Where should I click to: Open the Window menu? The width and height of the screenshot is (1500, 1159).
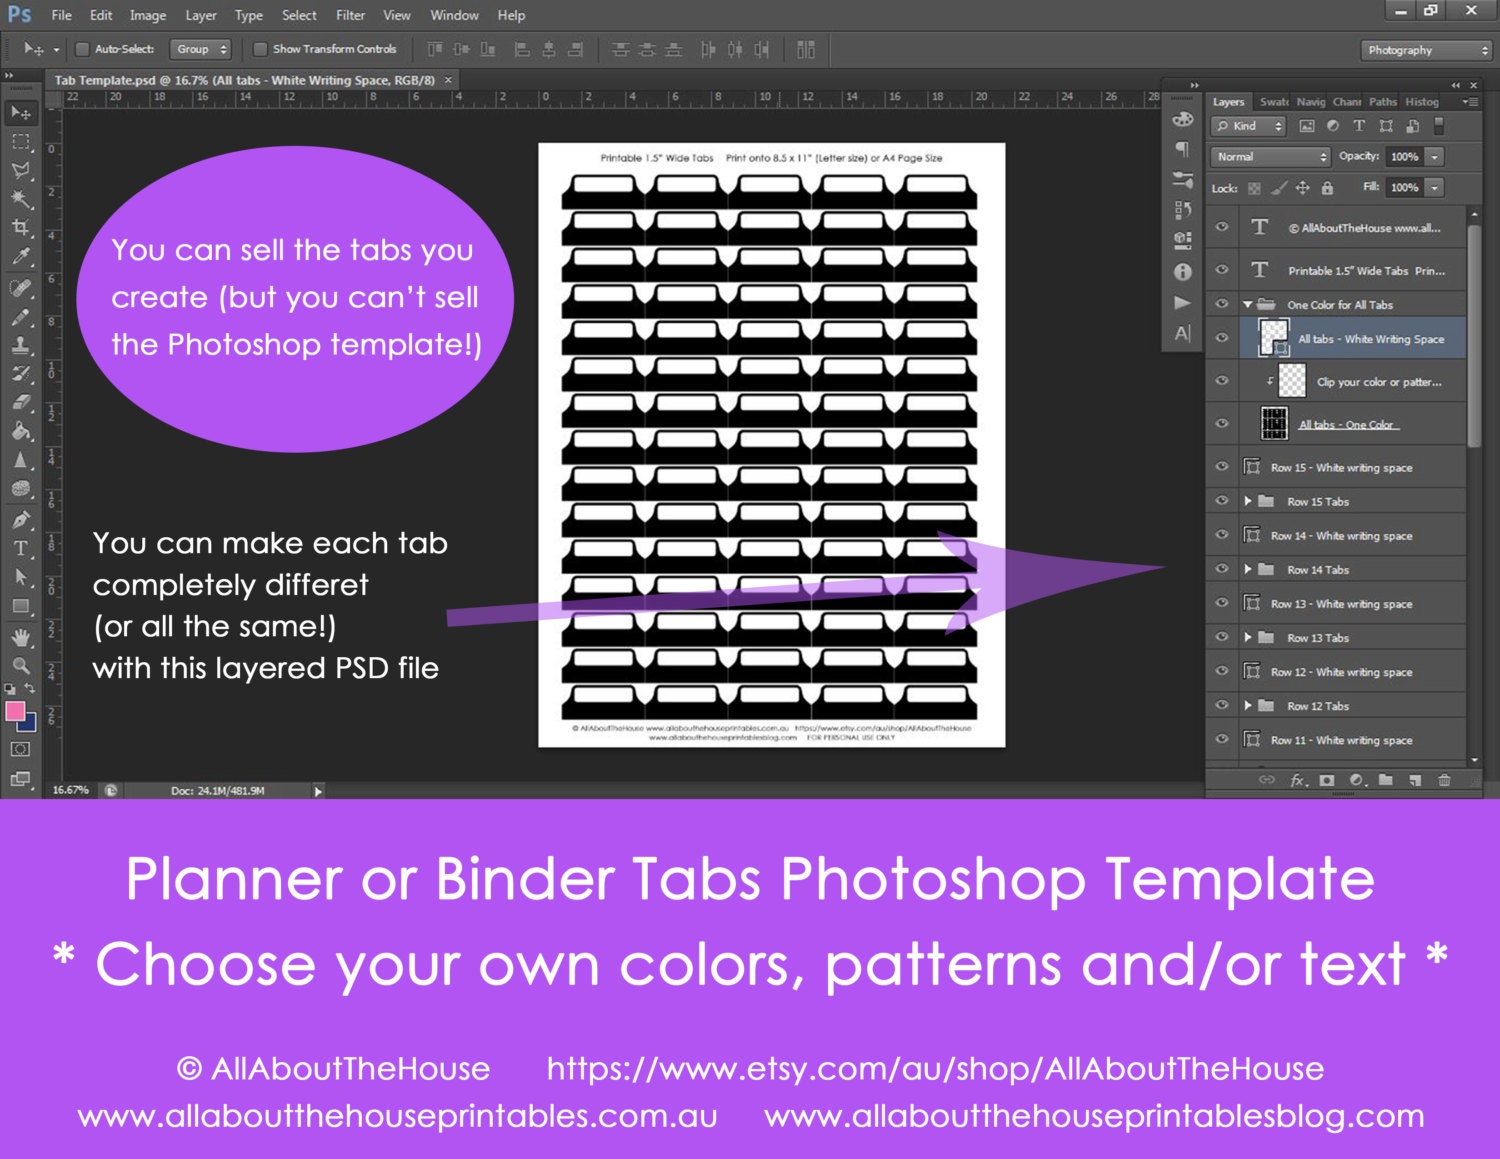point(454,15)
